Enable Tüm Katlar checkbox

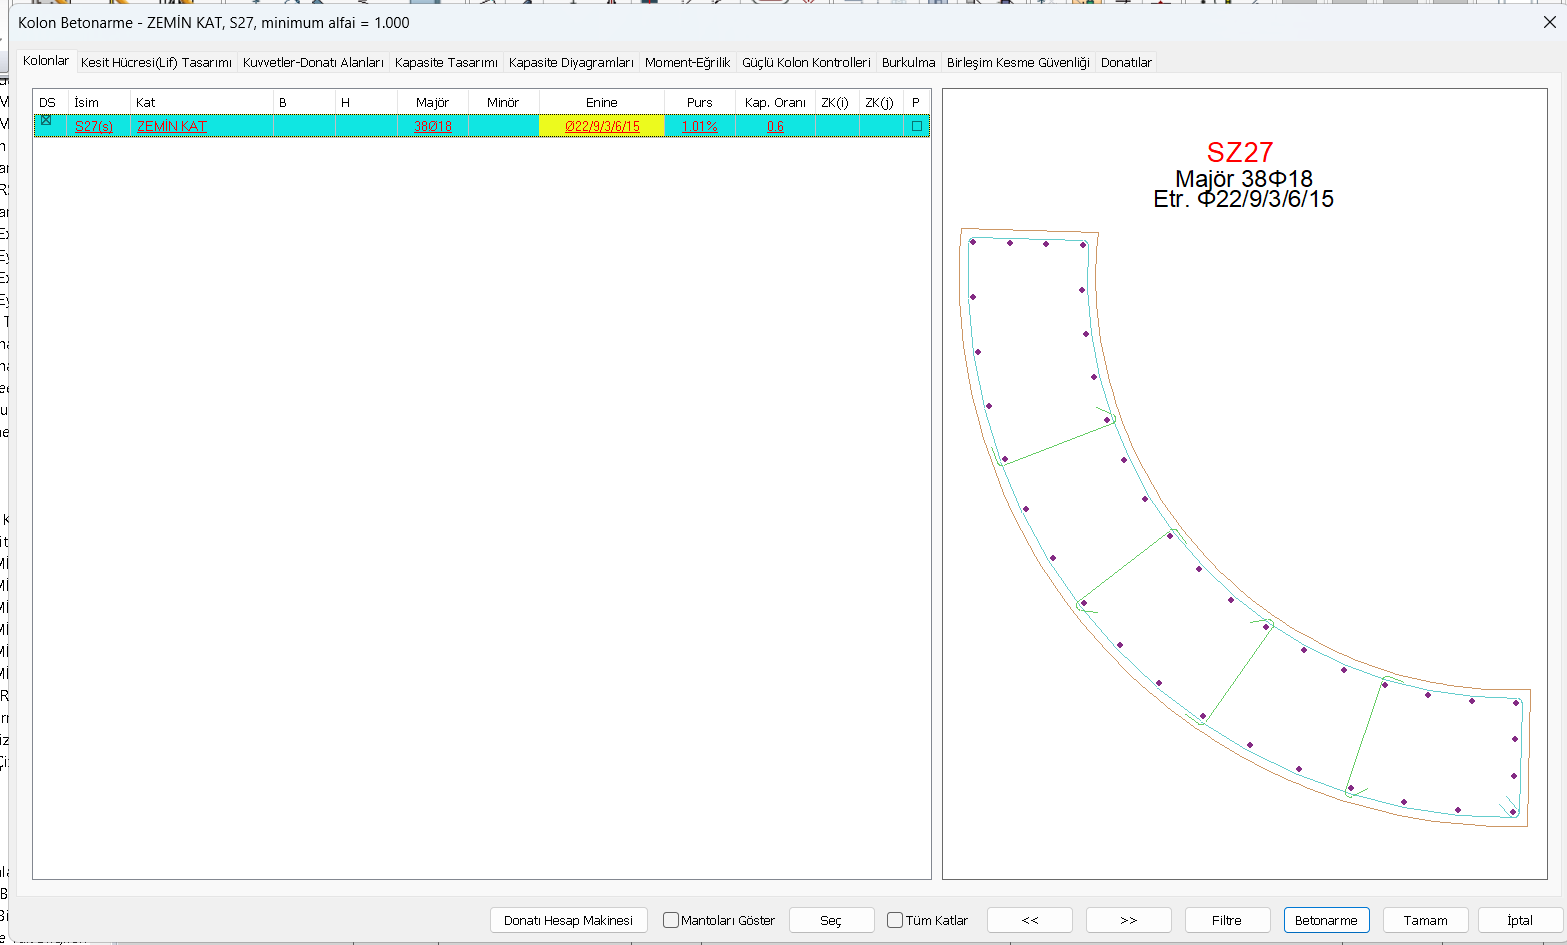click(x=895, y=920)
